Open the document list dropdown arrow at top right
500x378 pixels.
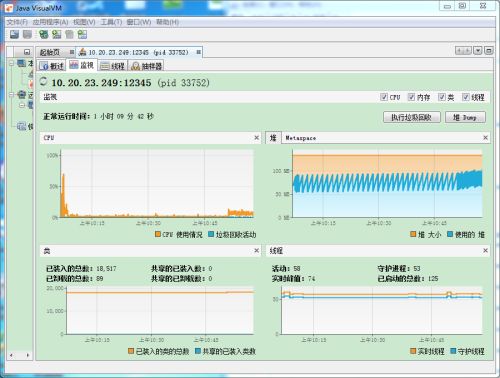(x=478, y=51)
